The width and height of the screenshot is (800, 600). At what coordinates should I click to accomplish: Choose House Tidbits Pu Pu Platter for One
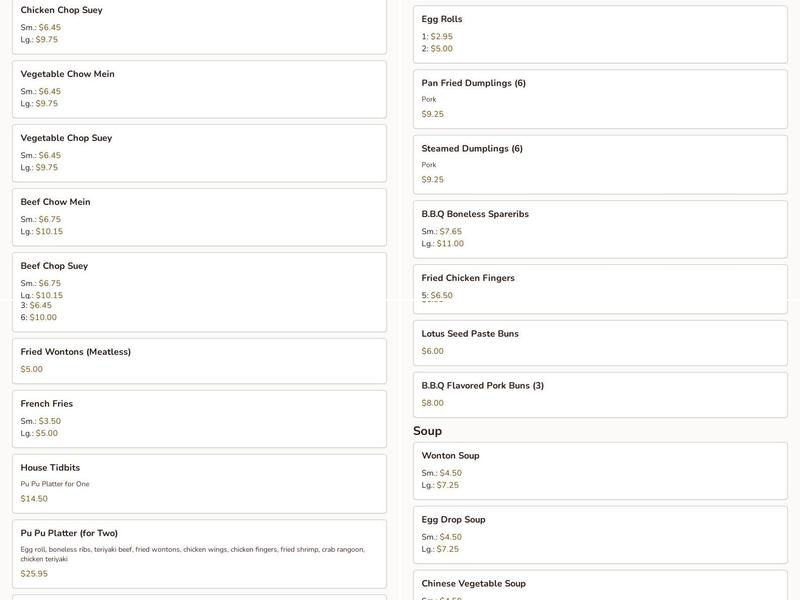click(x=199, y=484)
